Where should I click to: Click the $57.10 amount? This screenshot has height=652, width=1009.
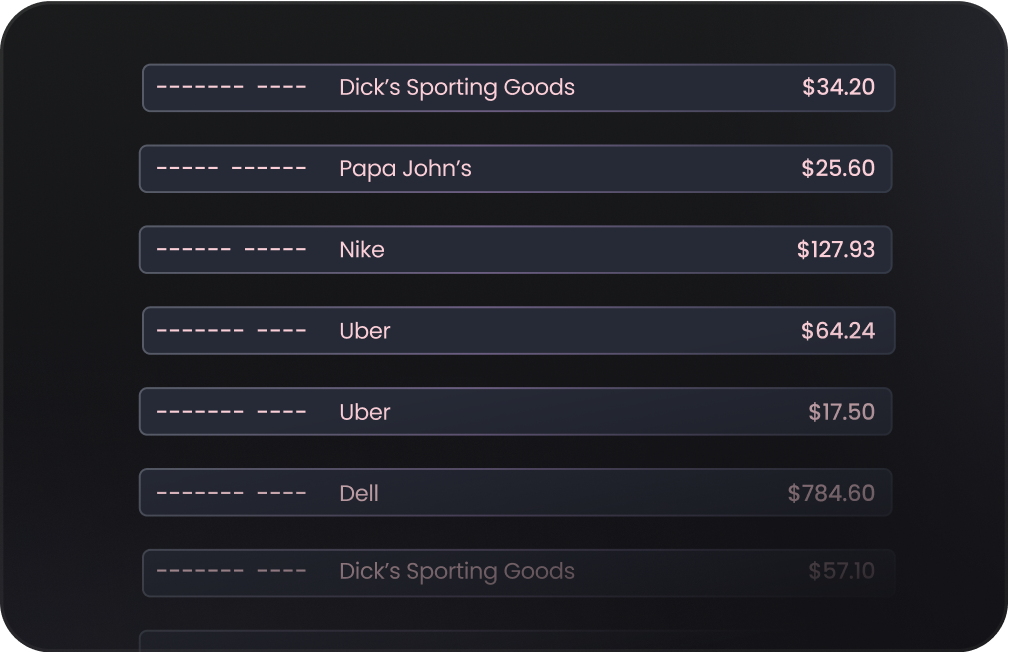pos(841,571)
